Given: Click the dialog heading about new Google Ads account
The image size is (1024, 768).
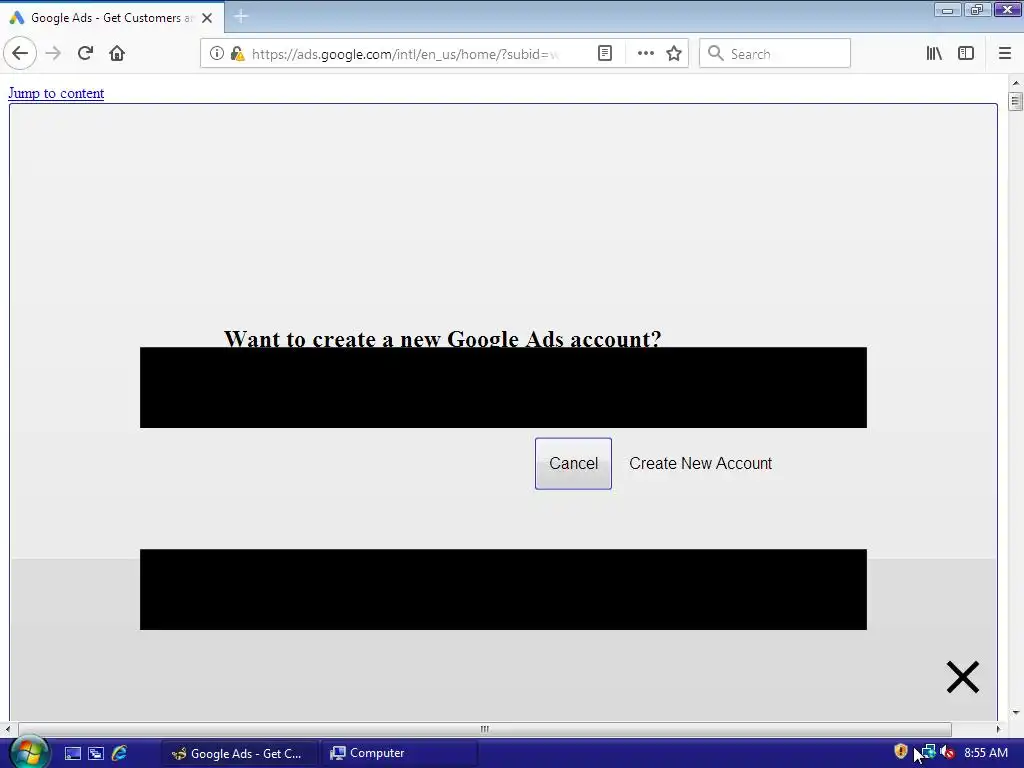Looking at the screenshot, I should pos(442,338).
